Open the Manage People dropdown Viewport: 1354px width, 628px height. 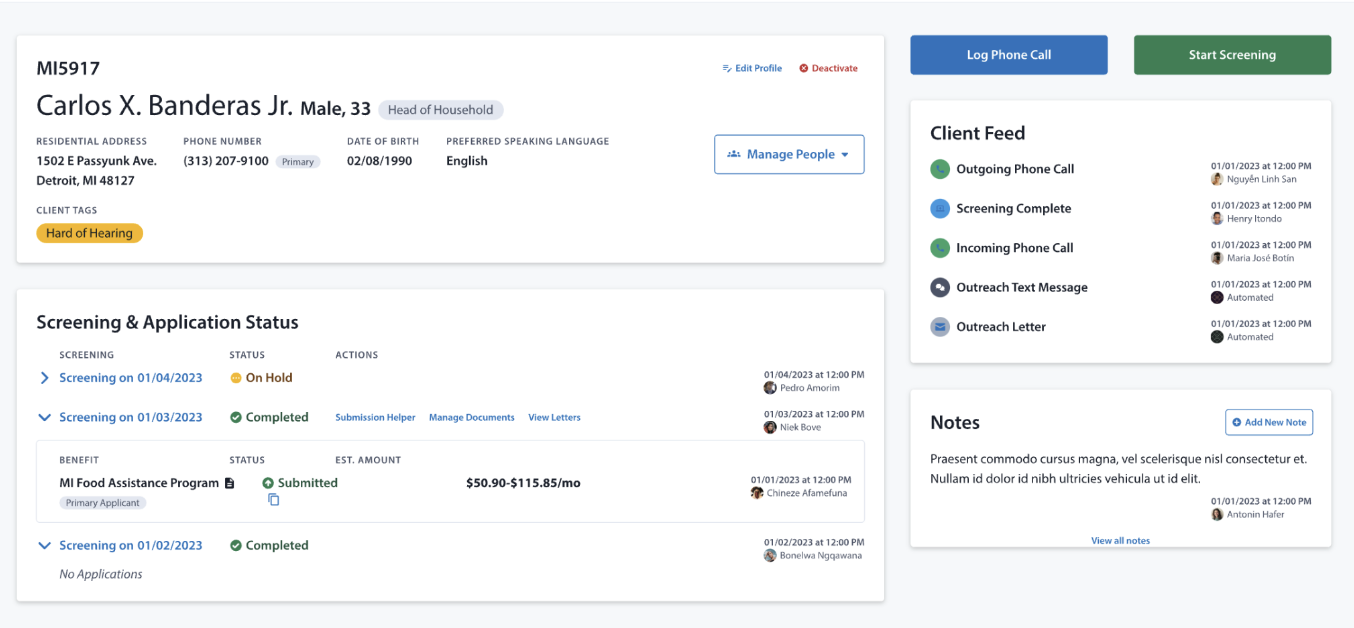(788, 155)
